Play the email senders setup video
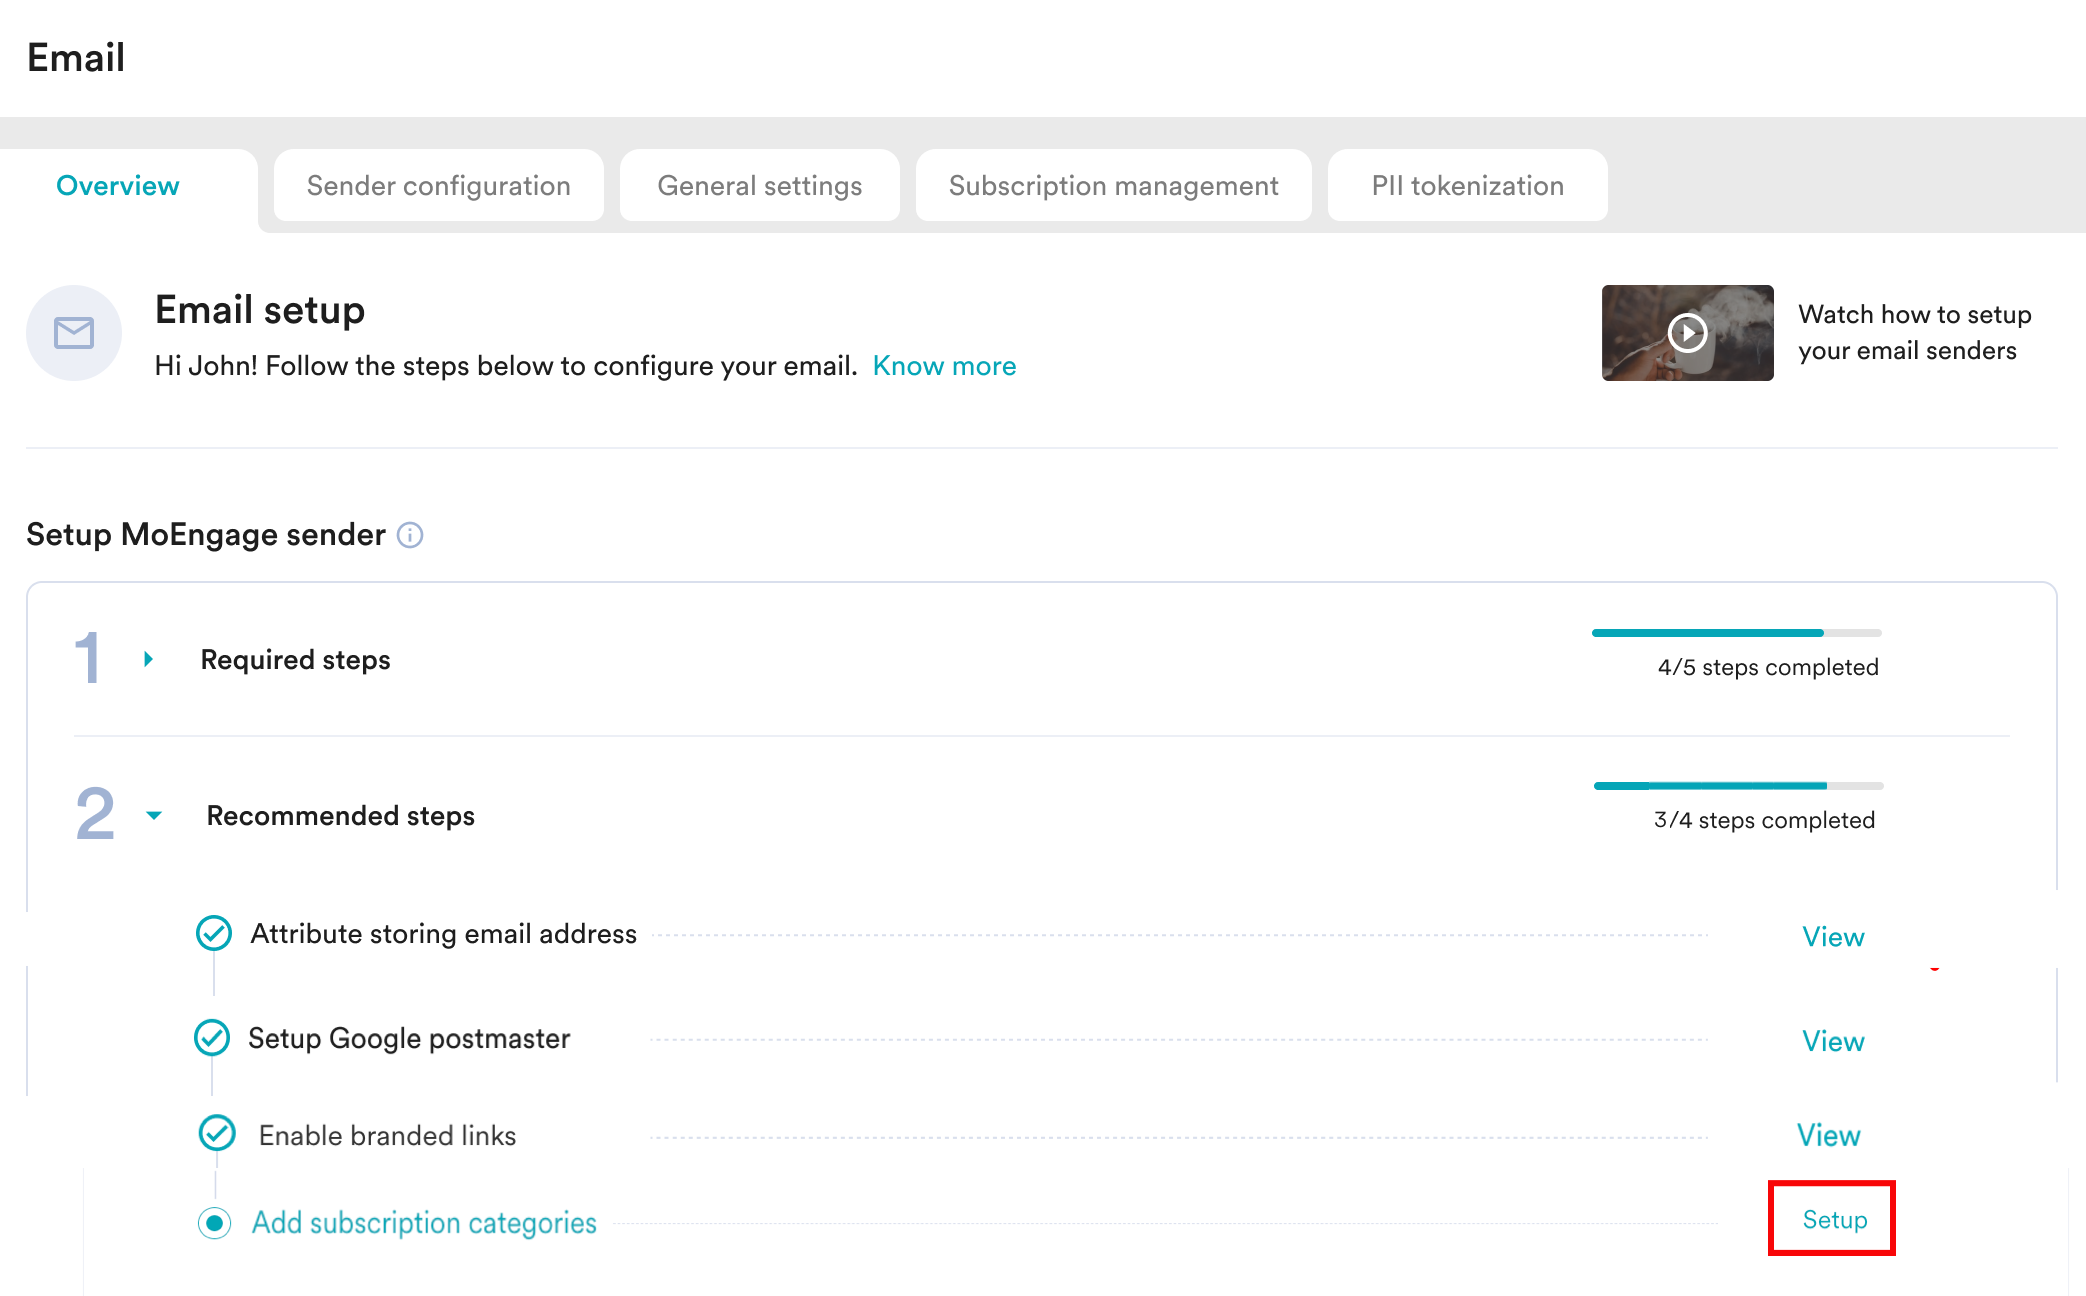 click(1687, 333)
